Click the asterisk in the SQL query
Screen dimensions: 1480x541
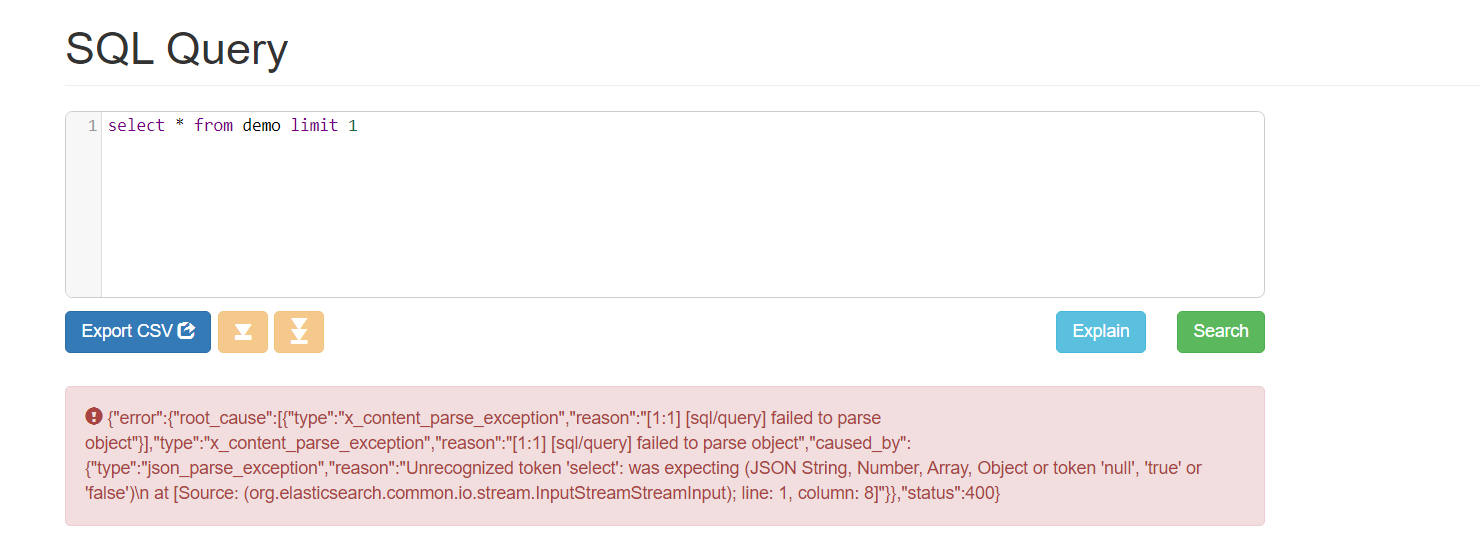pyautogui.click(x=179, y=126)
